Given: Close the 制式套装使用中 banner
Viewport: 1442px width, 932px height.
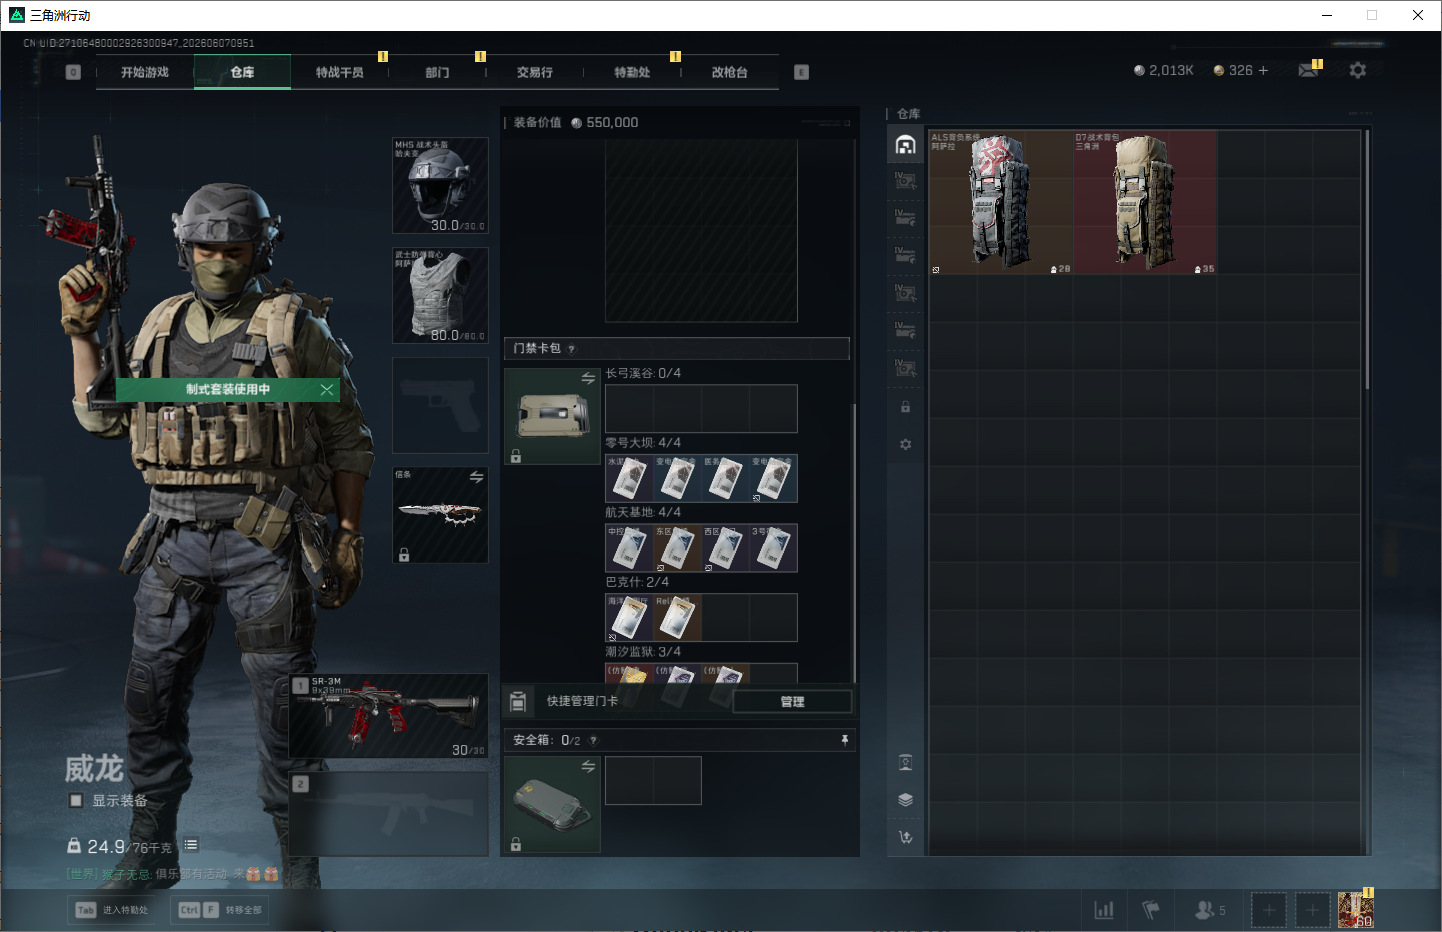Looking at the screenshot, I should pos(327,389).
